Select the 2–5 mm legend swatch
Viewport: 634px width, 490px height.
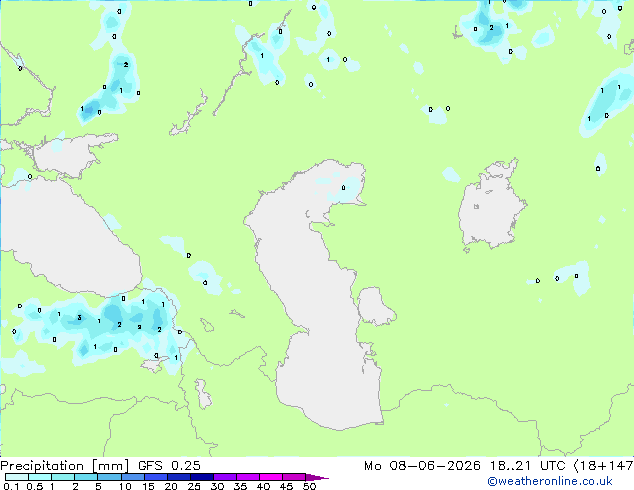tap(86, 477)
